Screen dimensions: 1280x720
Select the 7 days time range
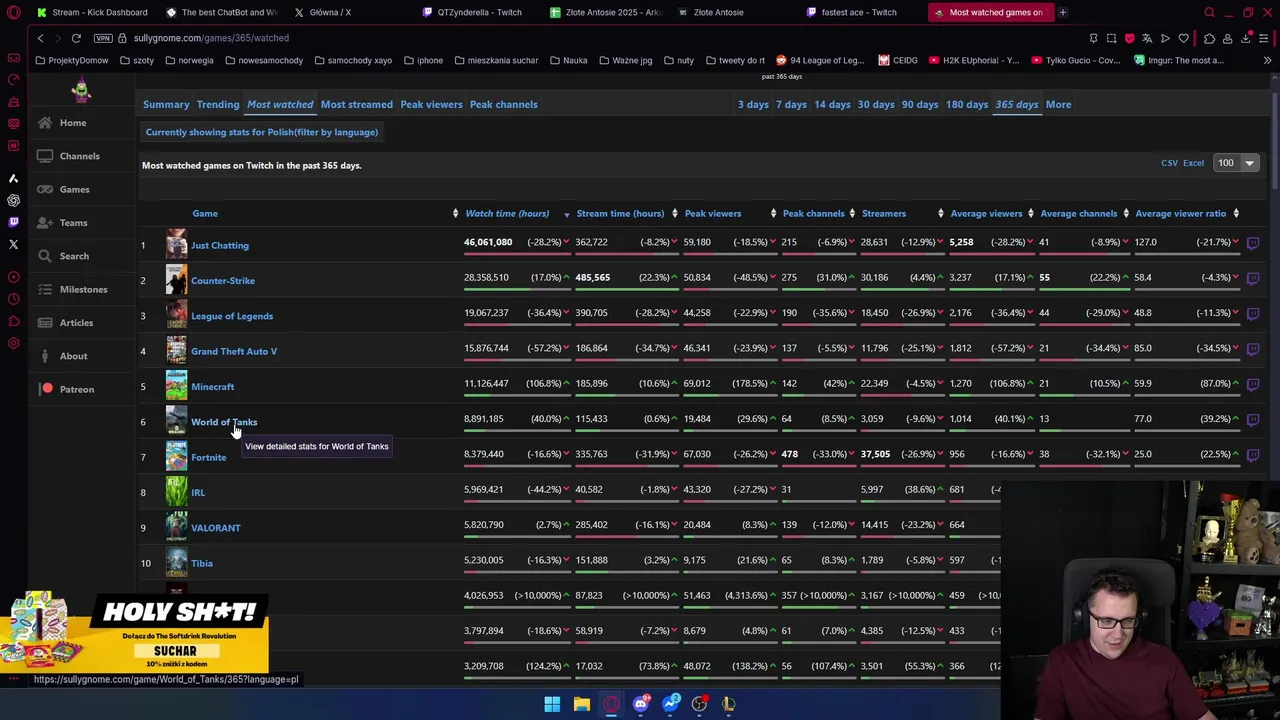click(791, 104)
